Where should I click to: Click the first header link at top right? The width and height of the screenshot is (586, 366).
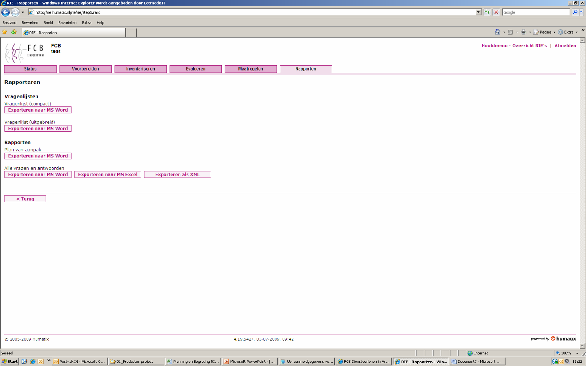(x=494, y=46)
